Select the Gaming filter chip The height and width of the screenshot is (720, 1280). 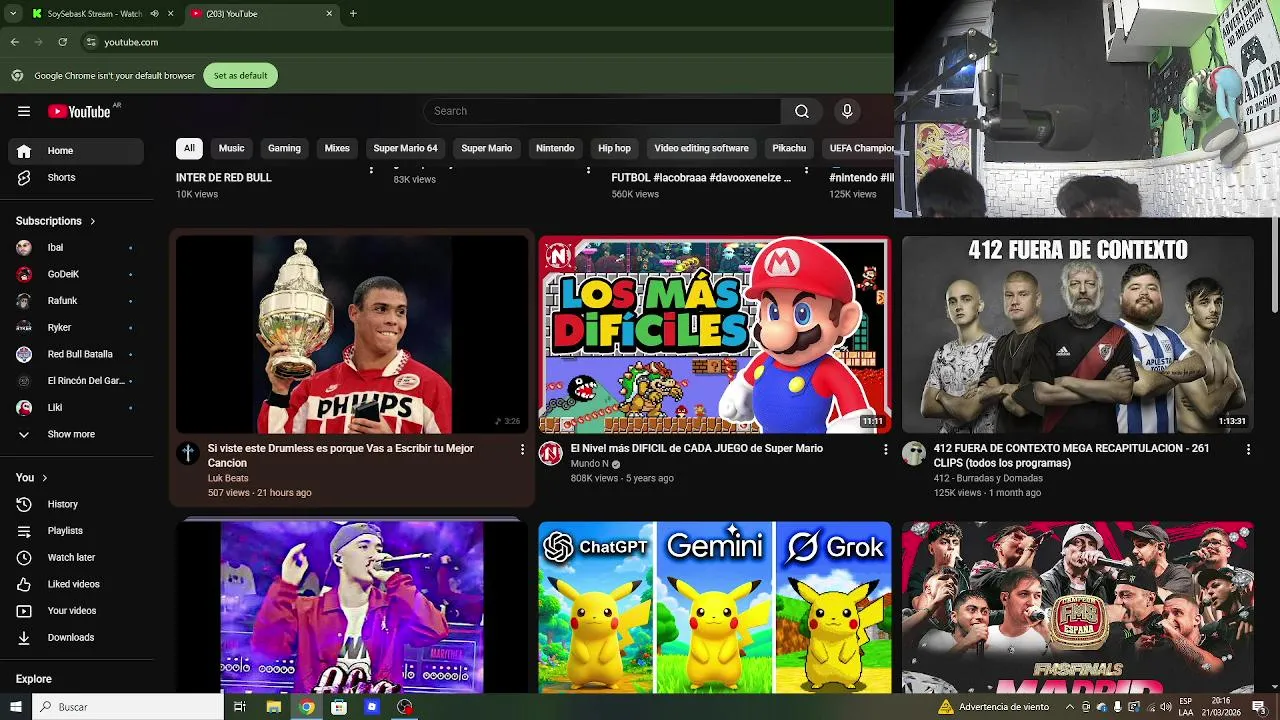tap(284, 148)
